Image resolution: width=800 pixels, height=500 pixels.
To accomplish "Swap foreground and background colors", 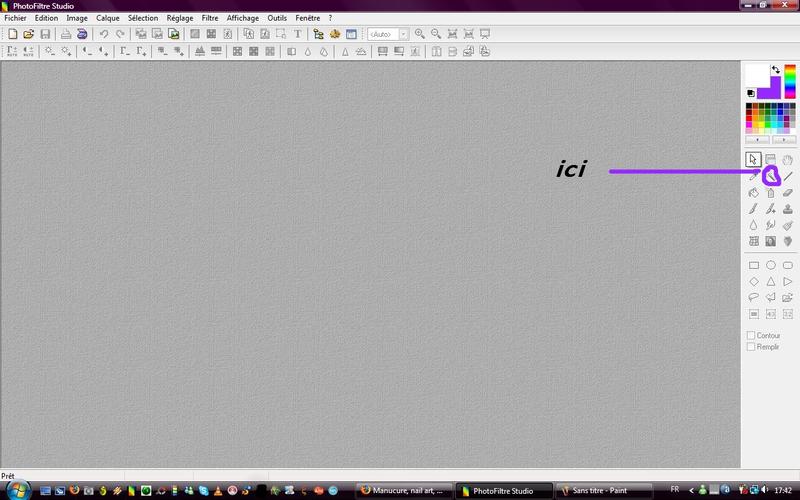I will pos(775,69).
